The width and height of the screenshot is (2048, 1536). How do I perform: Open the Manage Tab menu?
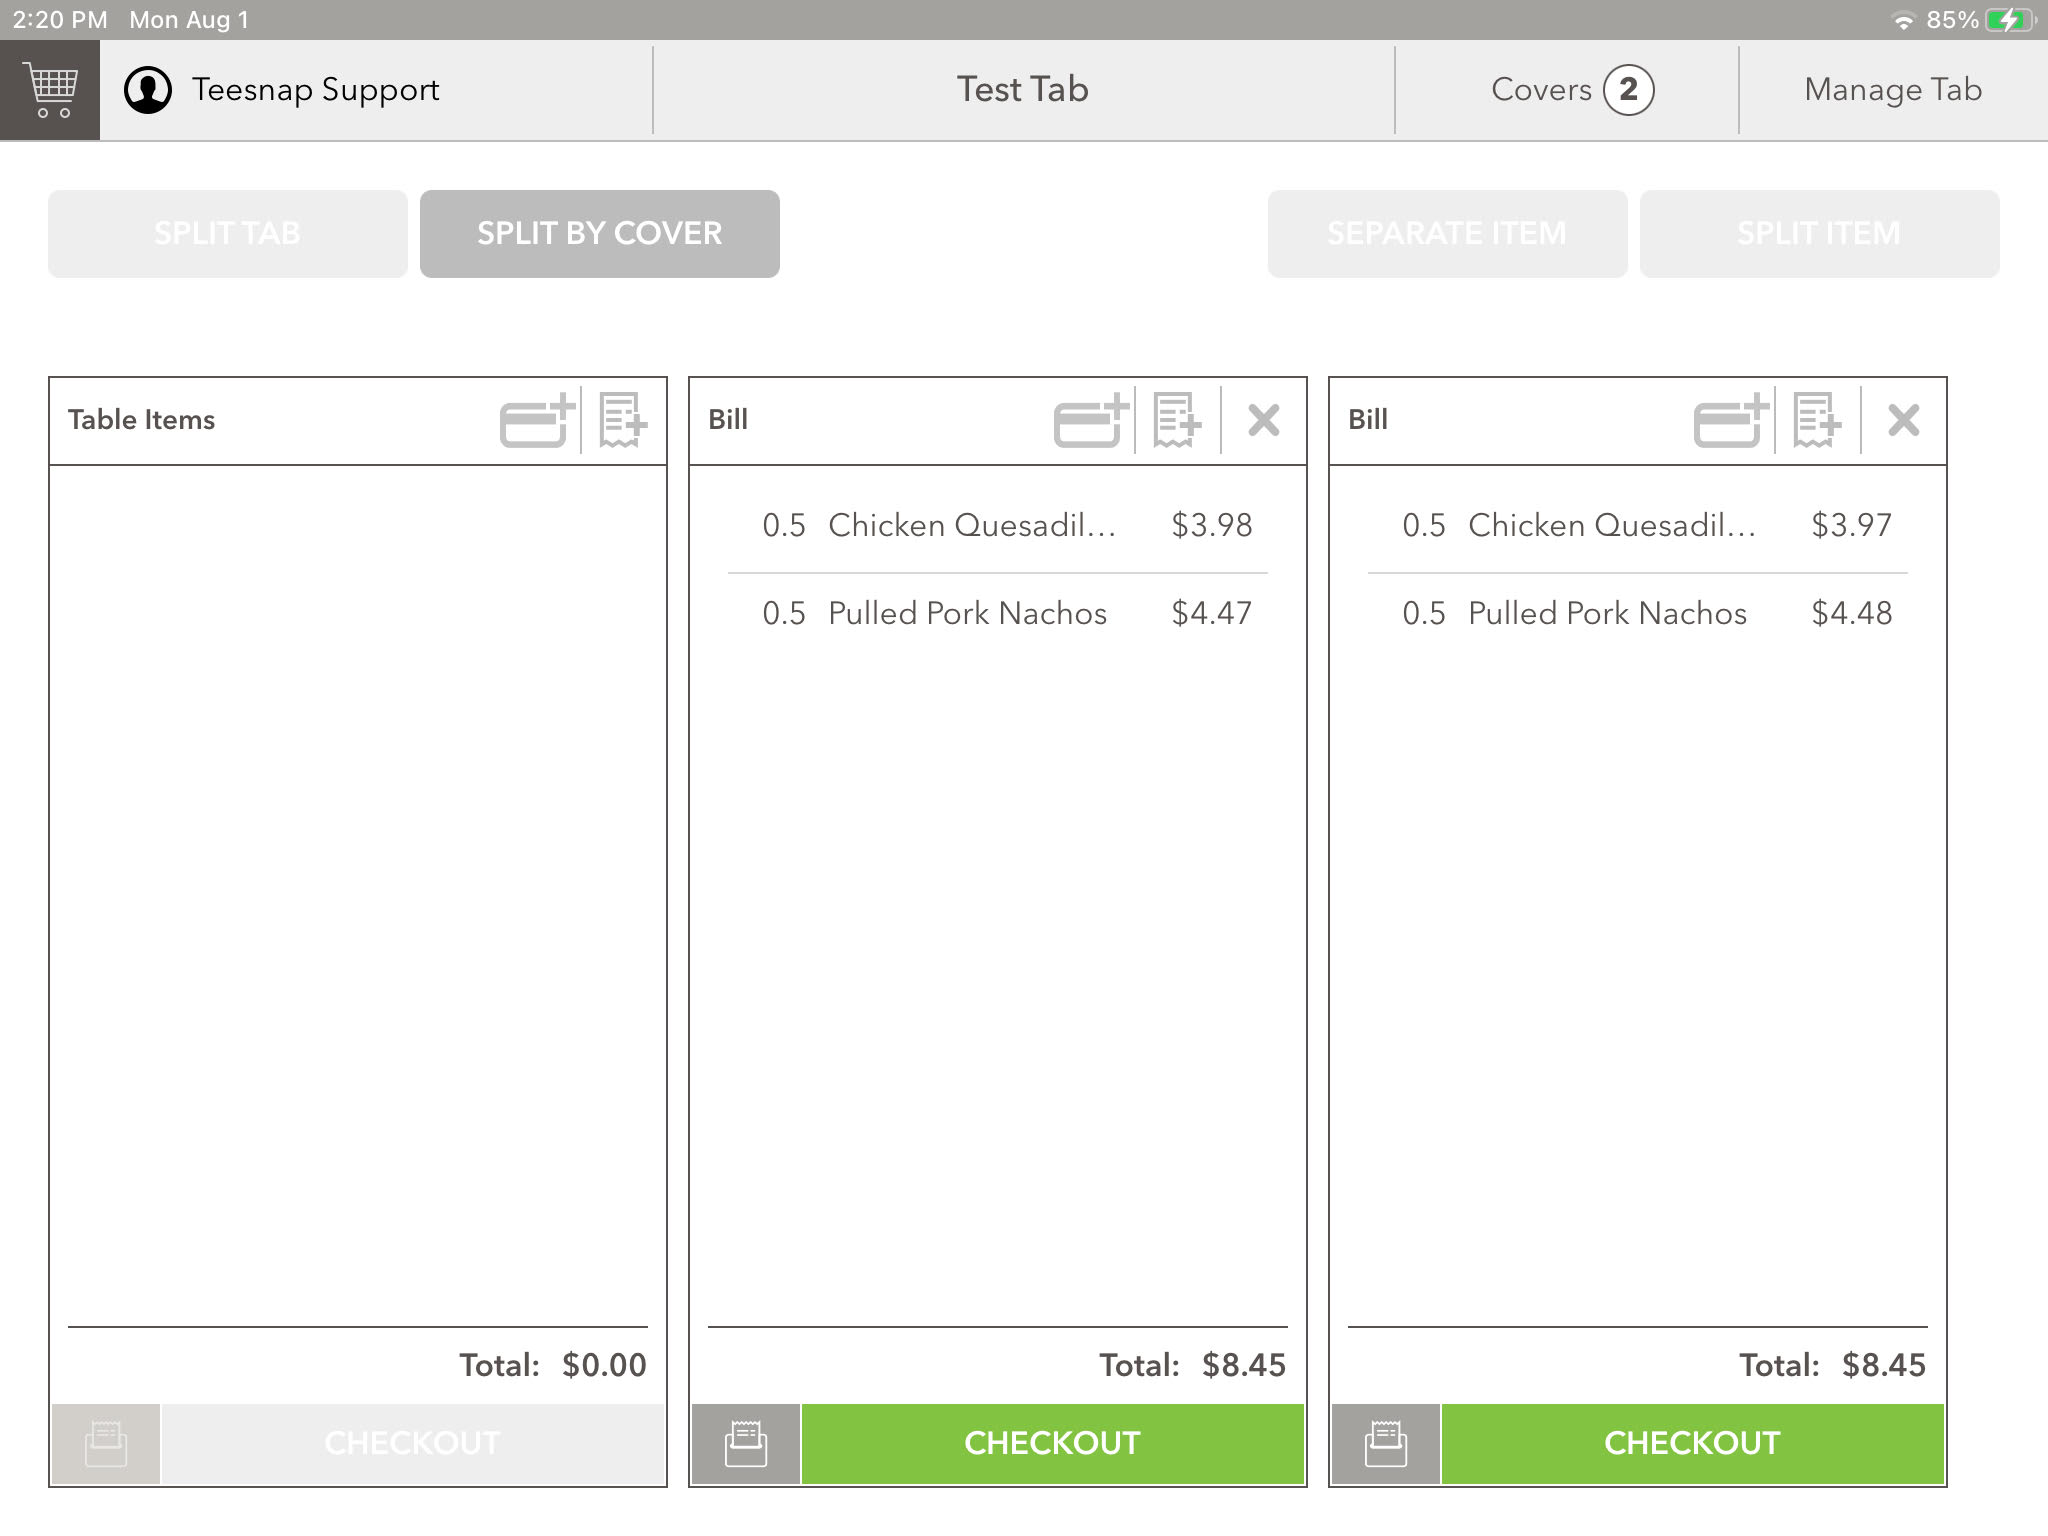(x=1892, y=90)
